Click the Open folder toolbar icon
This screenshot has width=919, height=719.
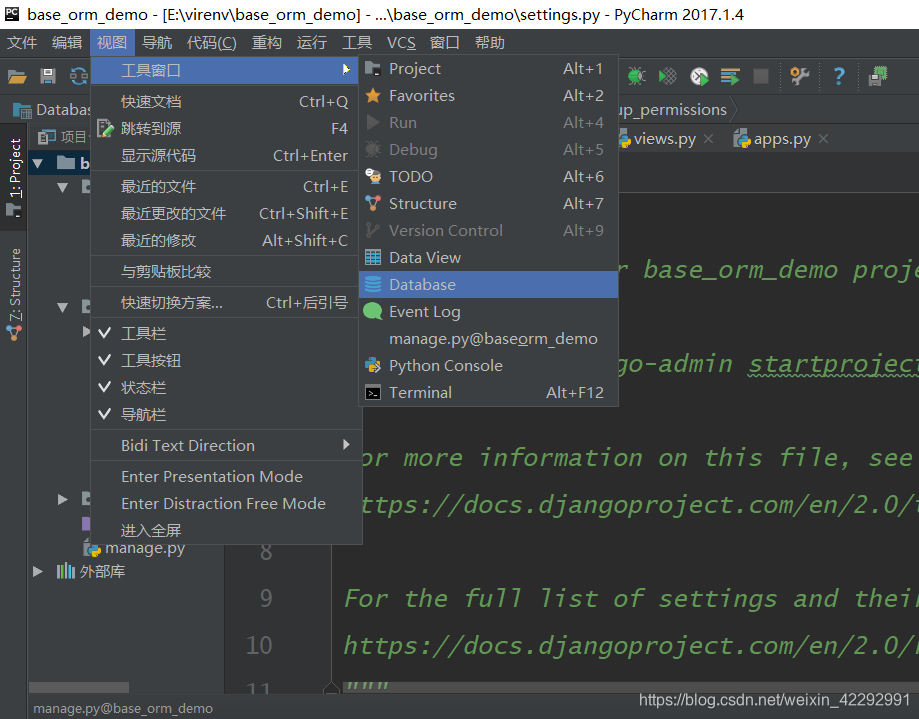(x=17, y=76)
